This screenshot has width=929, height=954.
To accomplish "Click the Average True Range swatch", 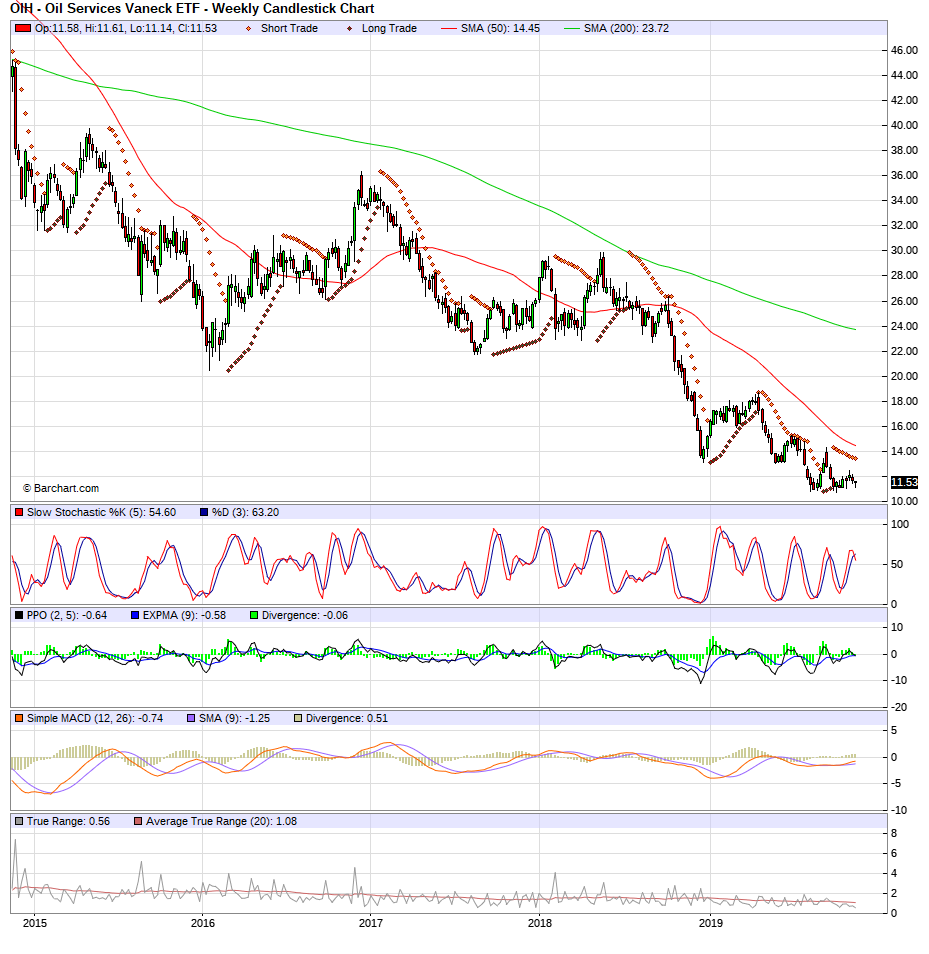I will point(138,821).
